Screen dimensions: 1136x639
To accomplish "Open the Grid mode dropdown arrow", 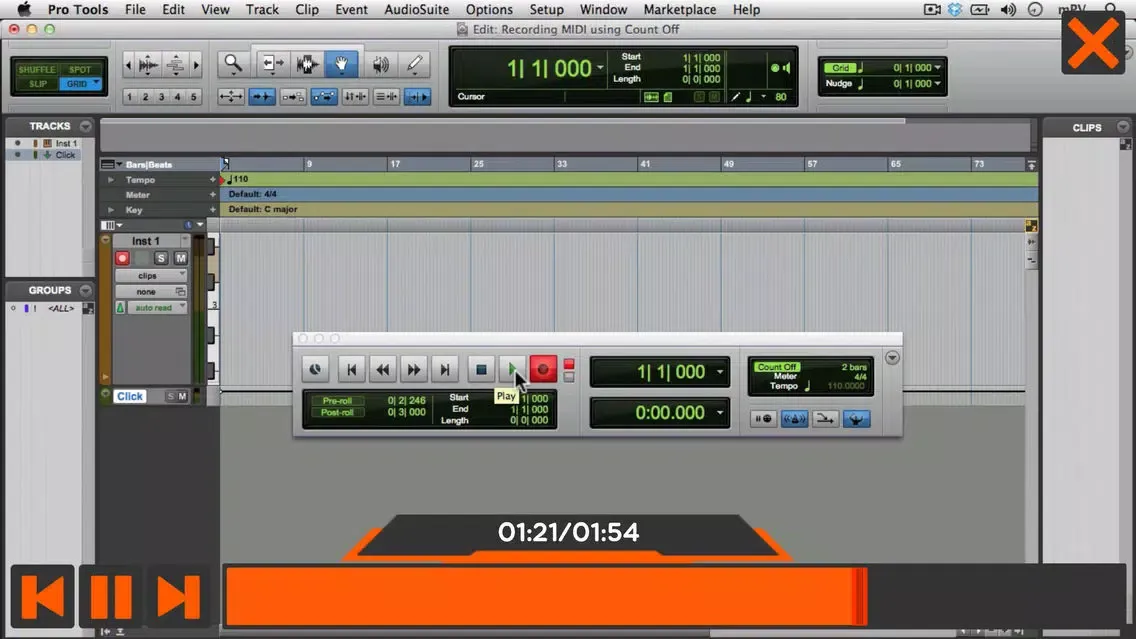I will pyautogui.click(x=96, y=83).
